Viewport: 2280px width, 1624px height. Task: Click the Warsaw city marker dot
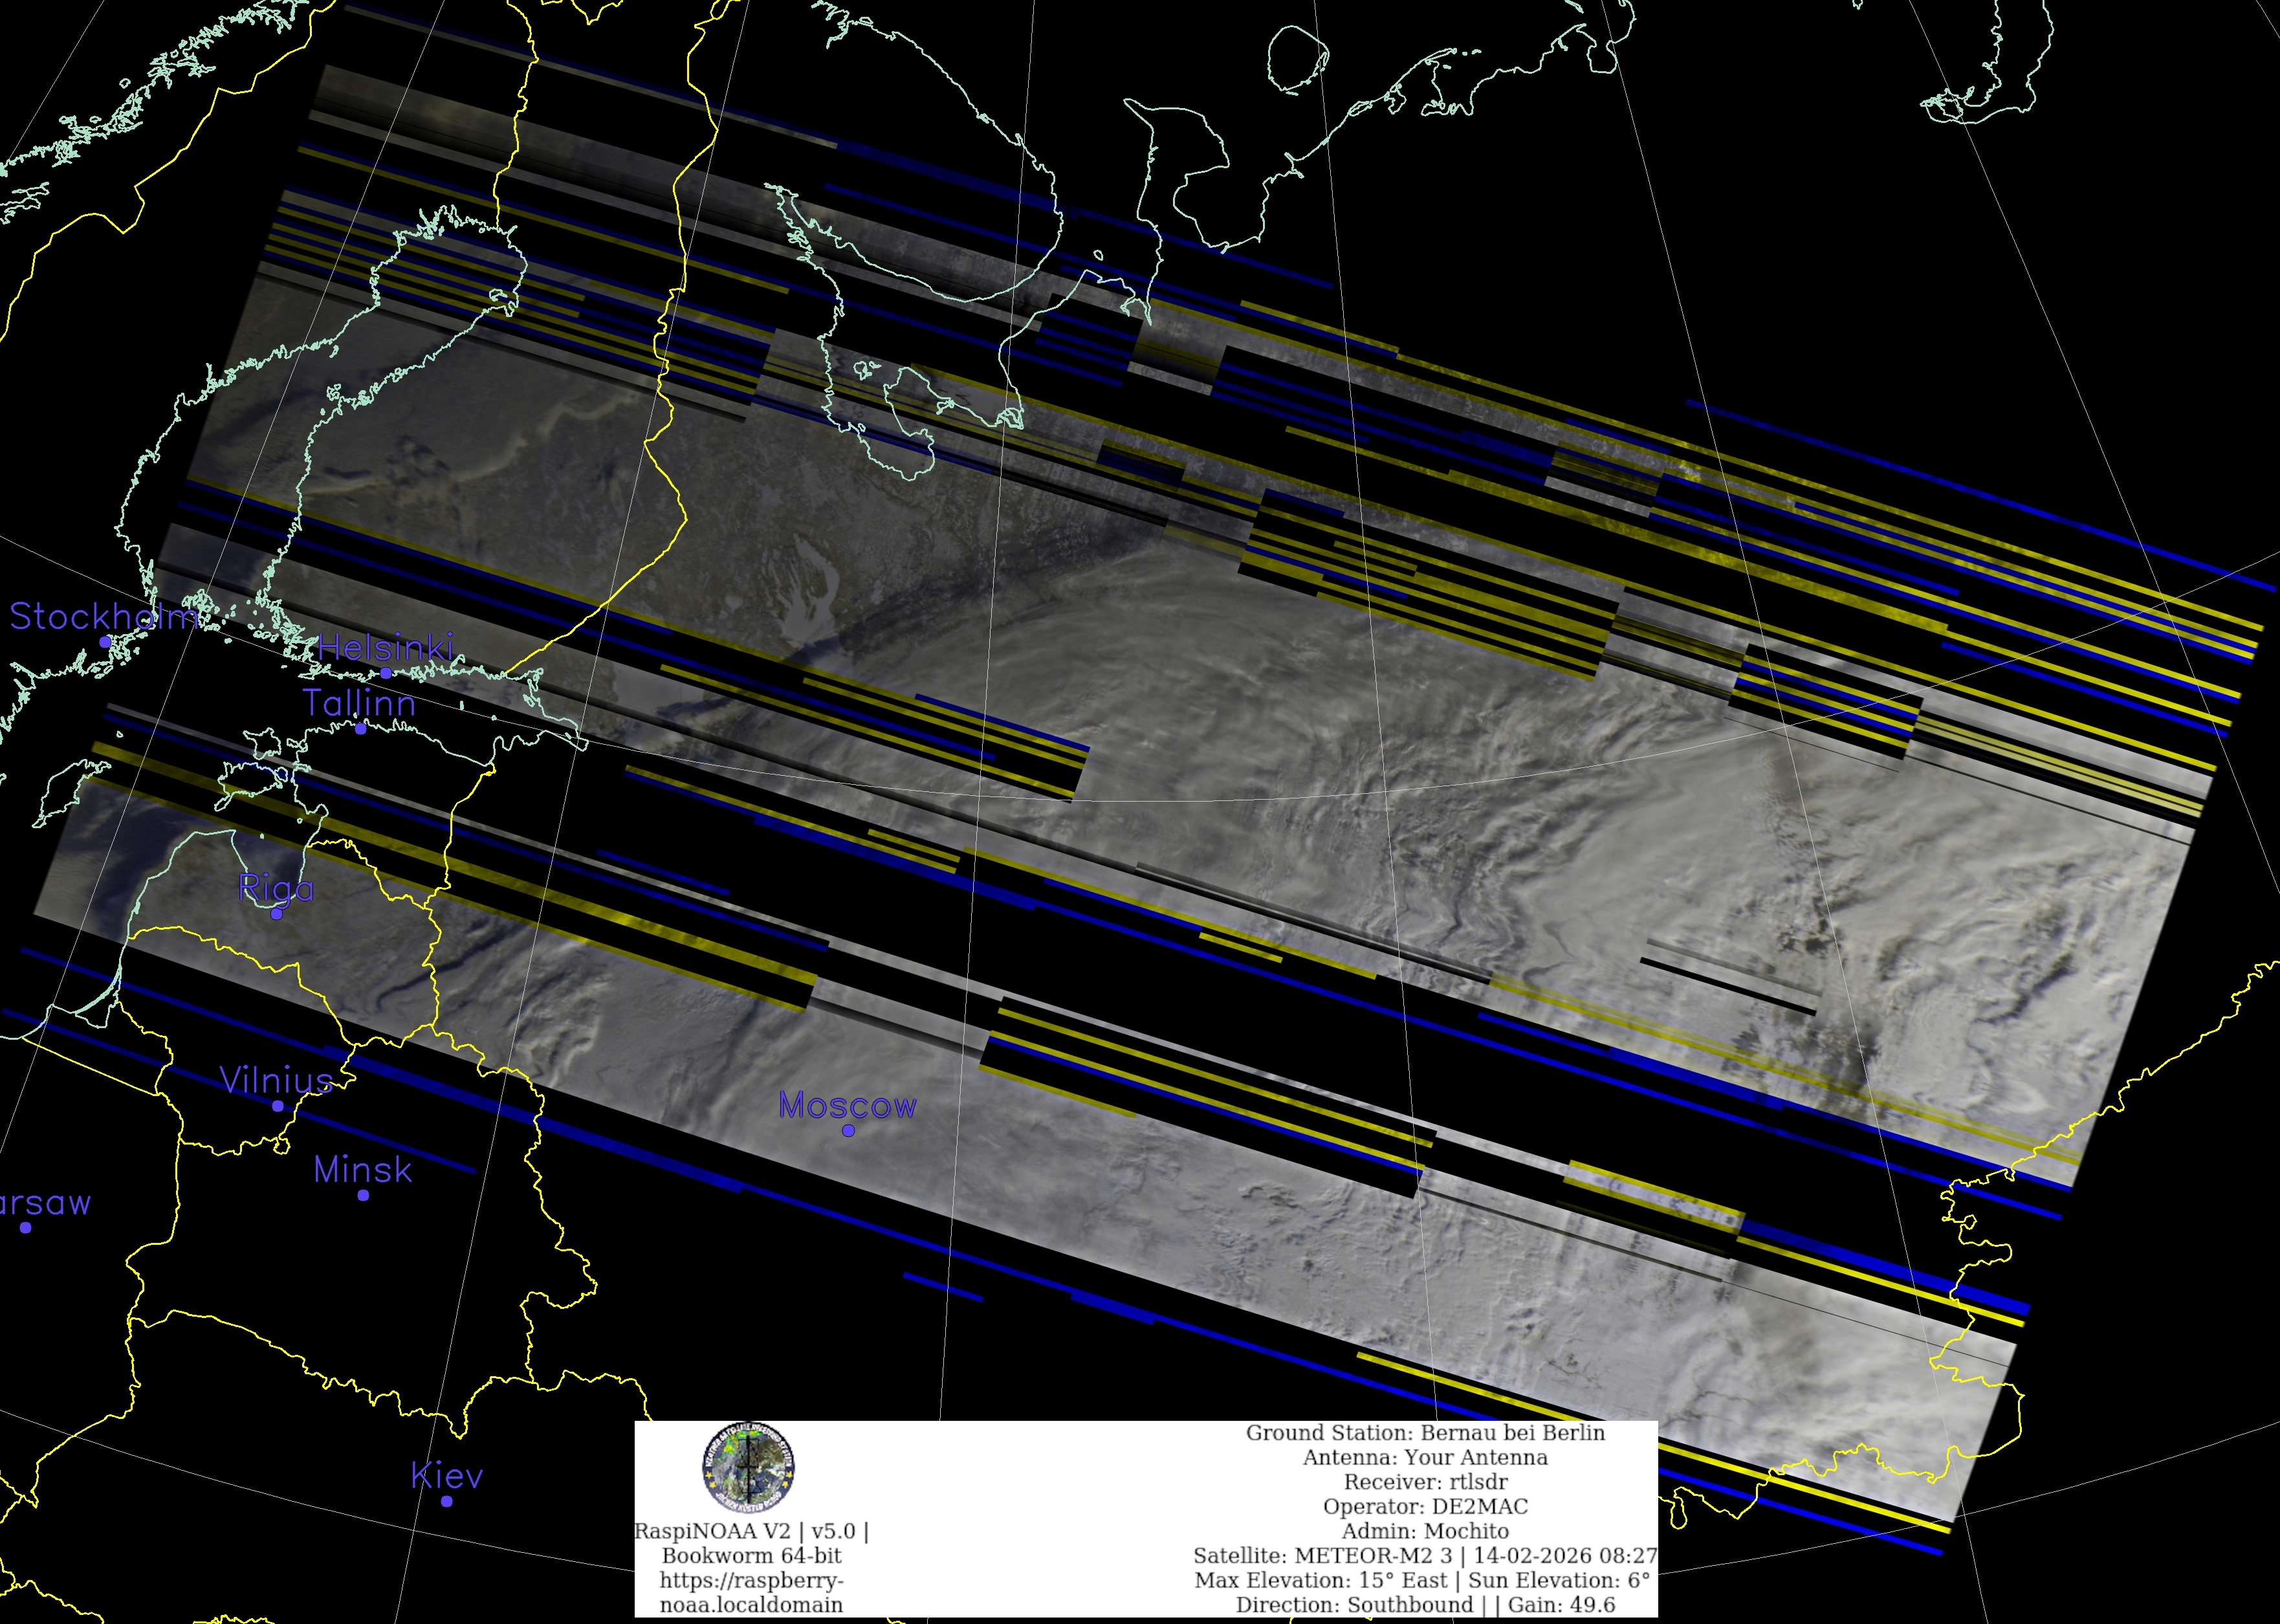tap(26, 1227)
